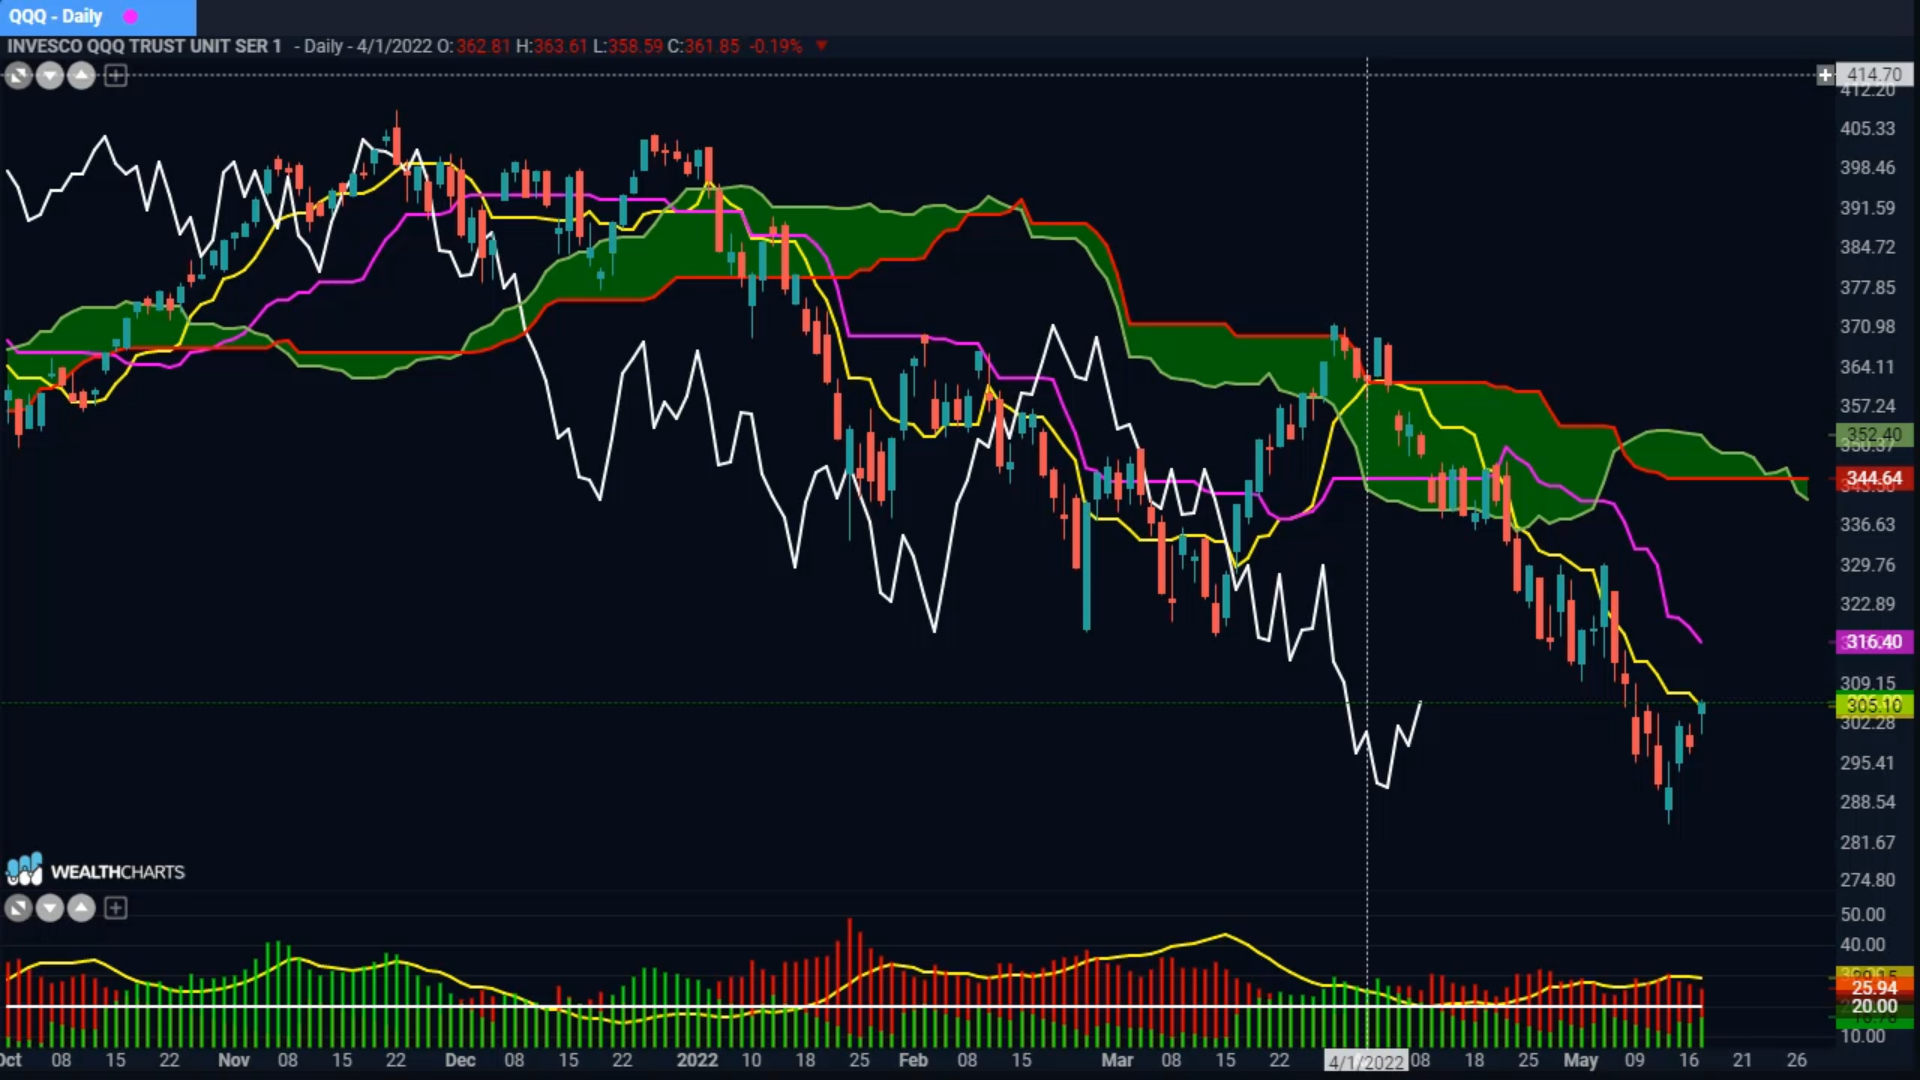The height and width of the screenshot is (1080, 1920).
Task: Click the 364.11 price axis label
Action: click(x=1868, y=367)
